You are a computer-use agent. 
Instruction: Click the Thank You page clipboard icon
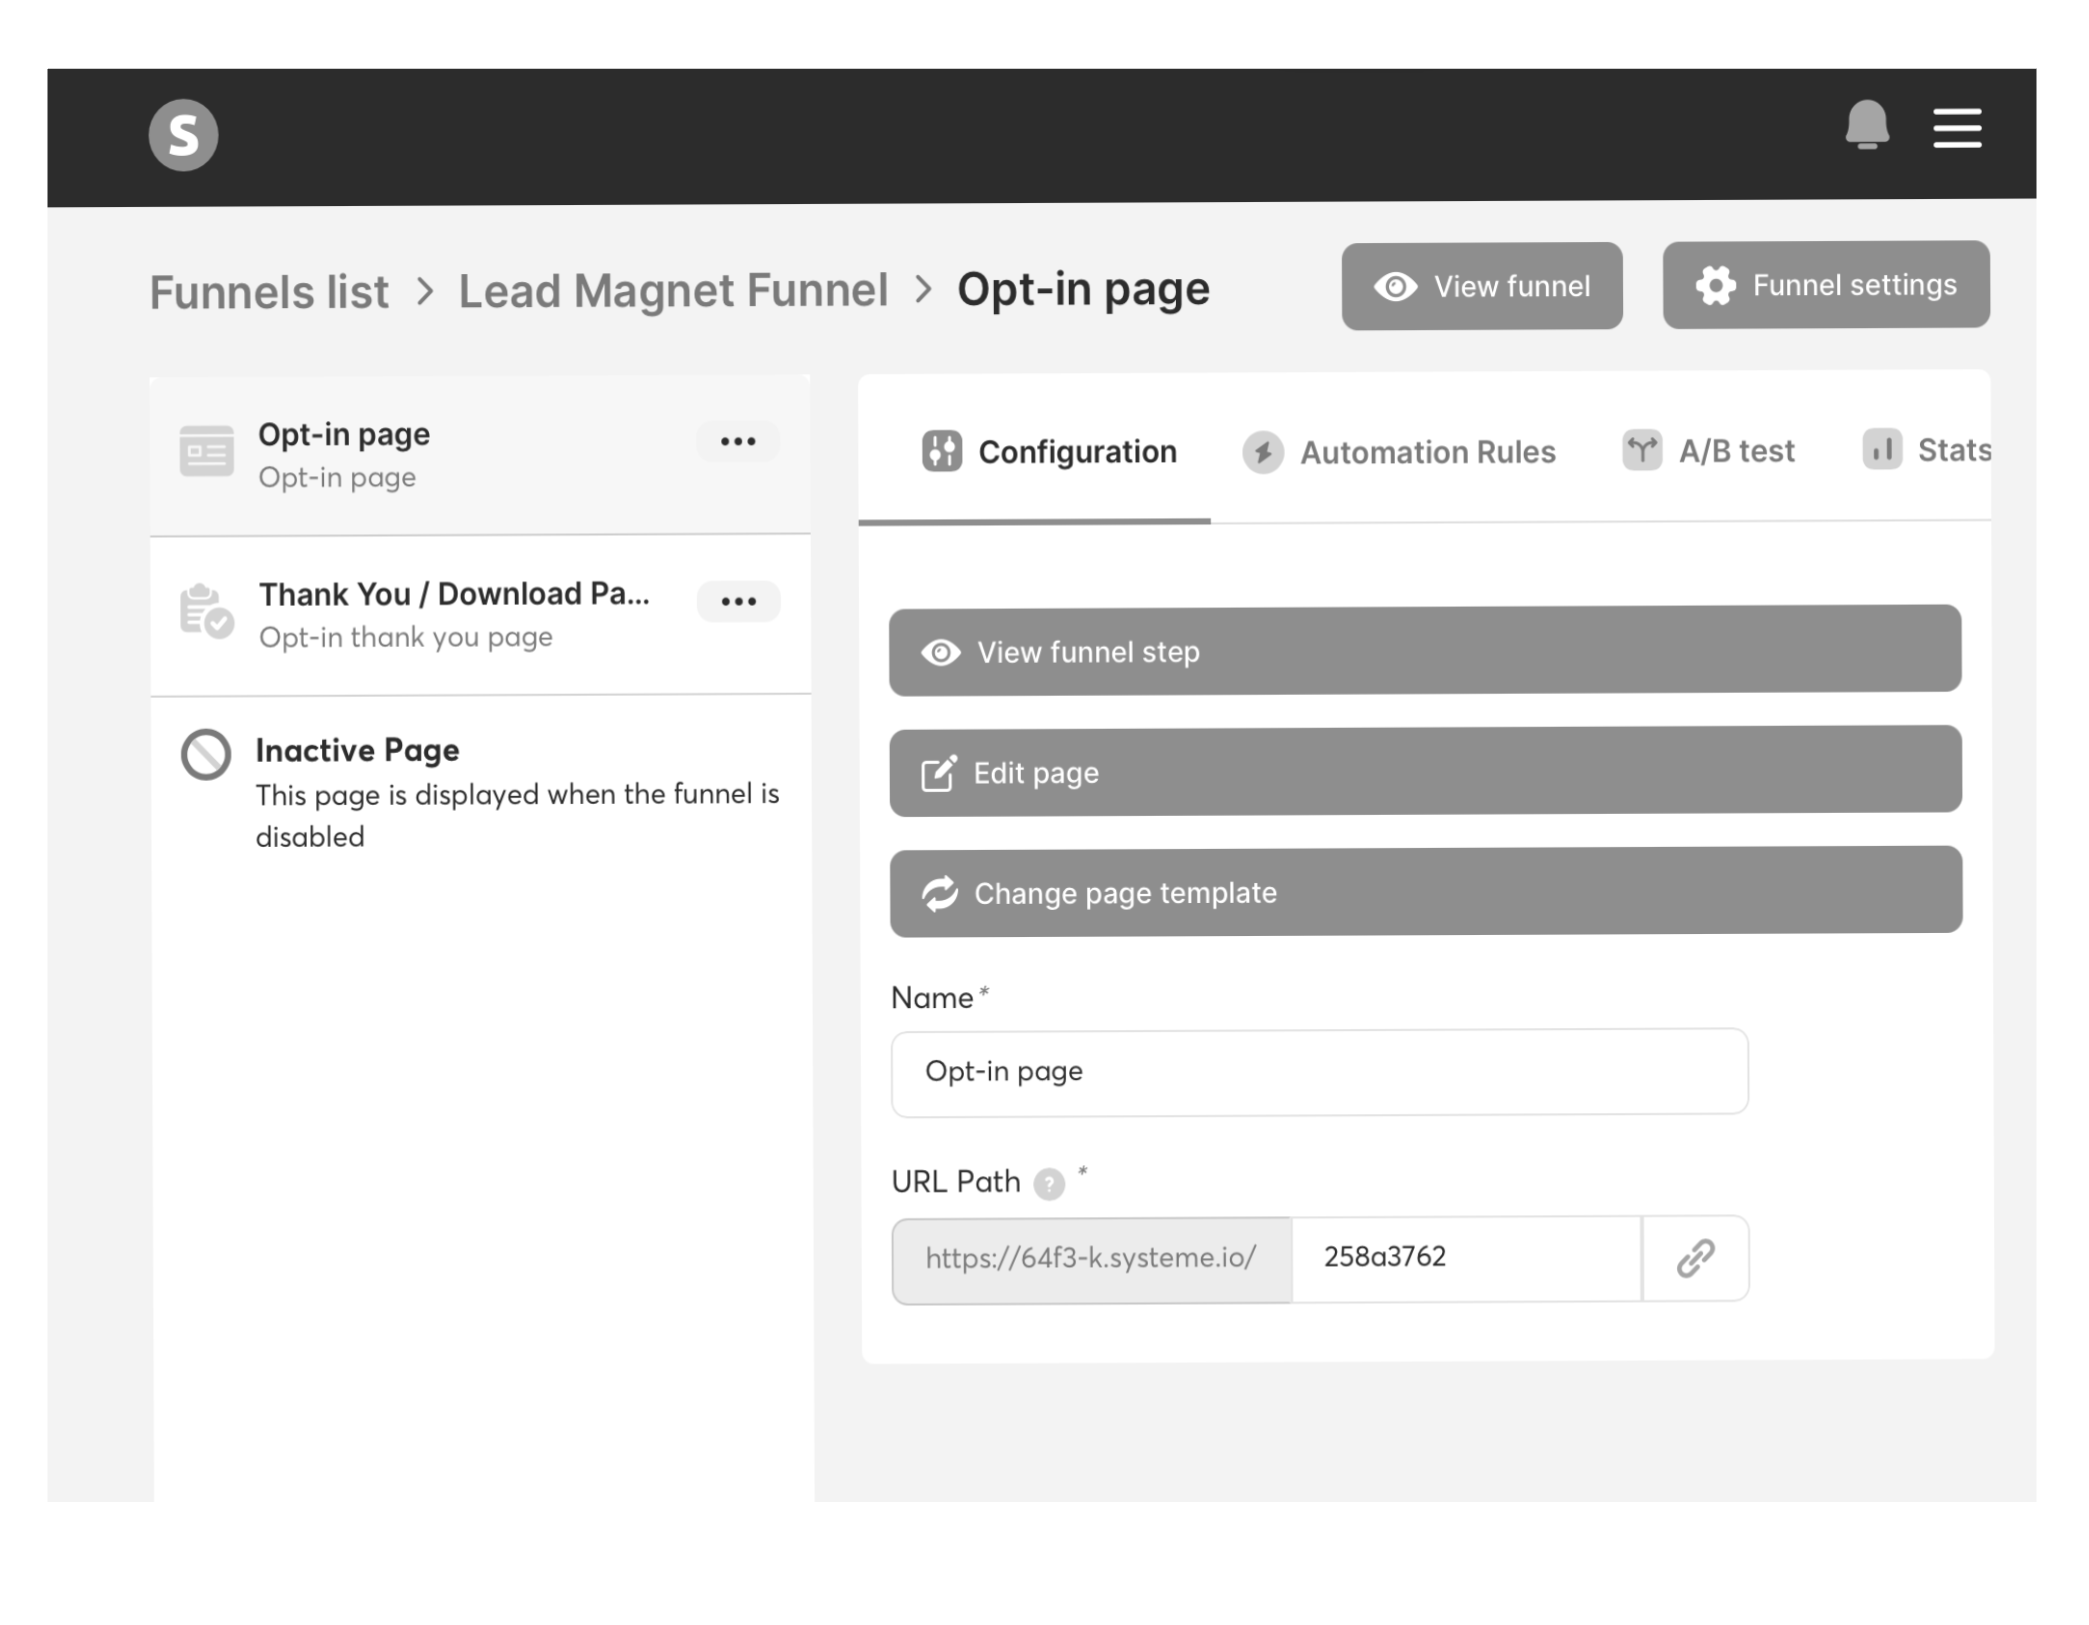tap(206, 611)
